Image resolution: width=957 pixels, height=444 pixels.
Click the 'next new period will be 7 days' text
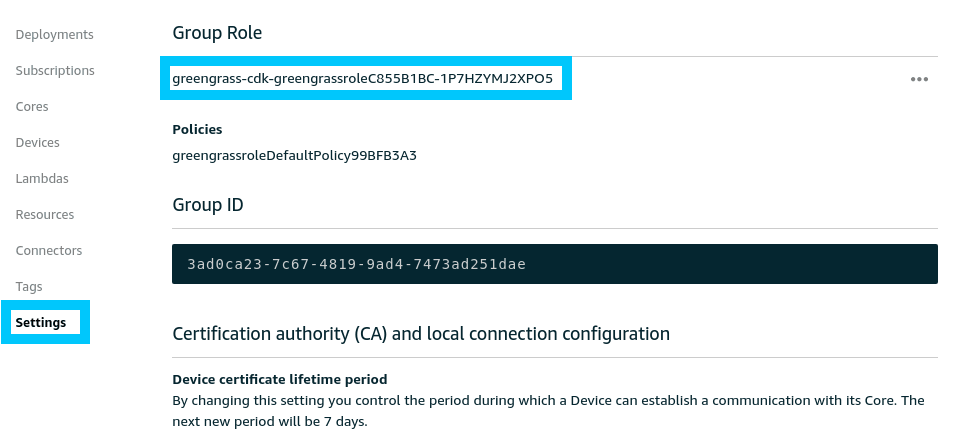click(270, 422)
